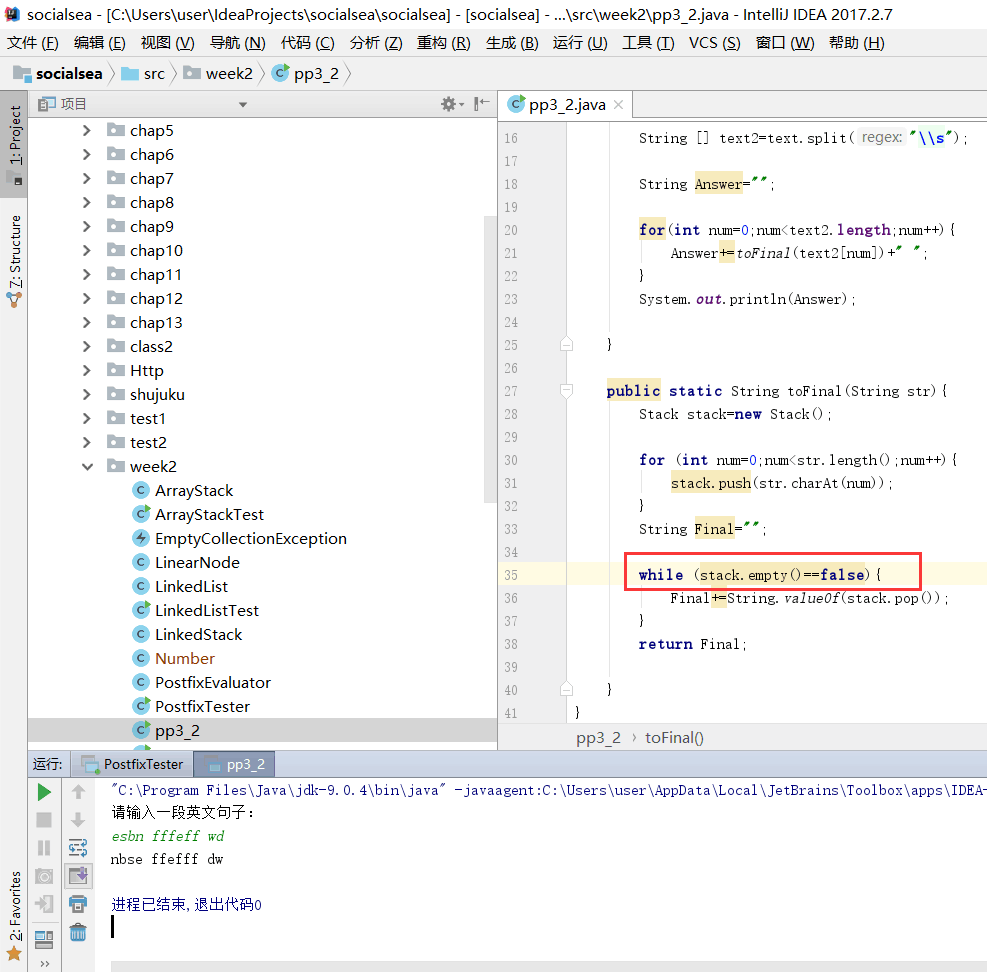Open the 视图 (V) menu
The height and width of the screenshot is (972, 987).
coord(167,43)
